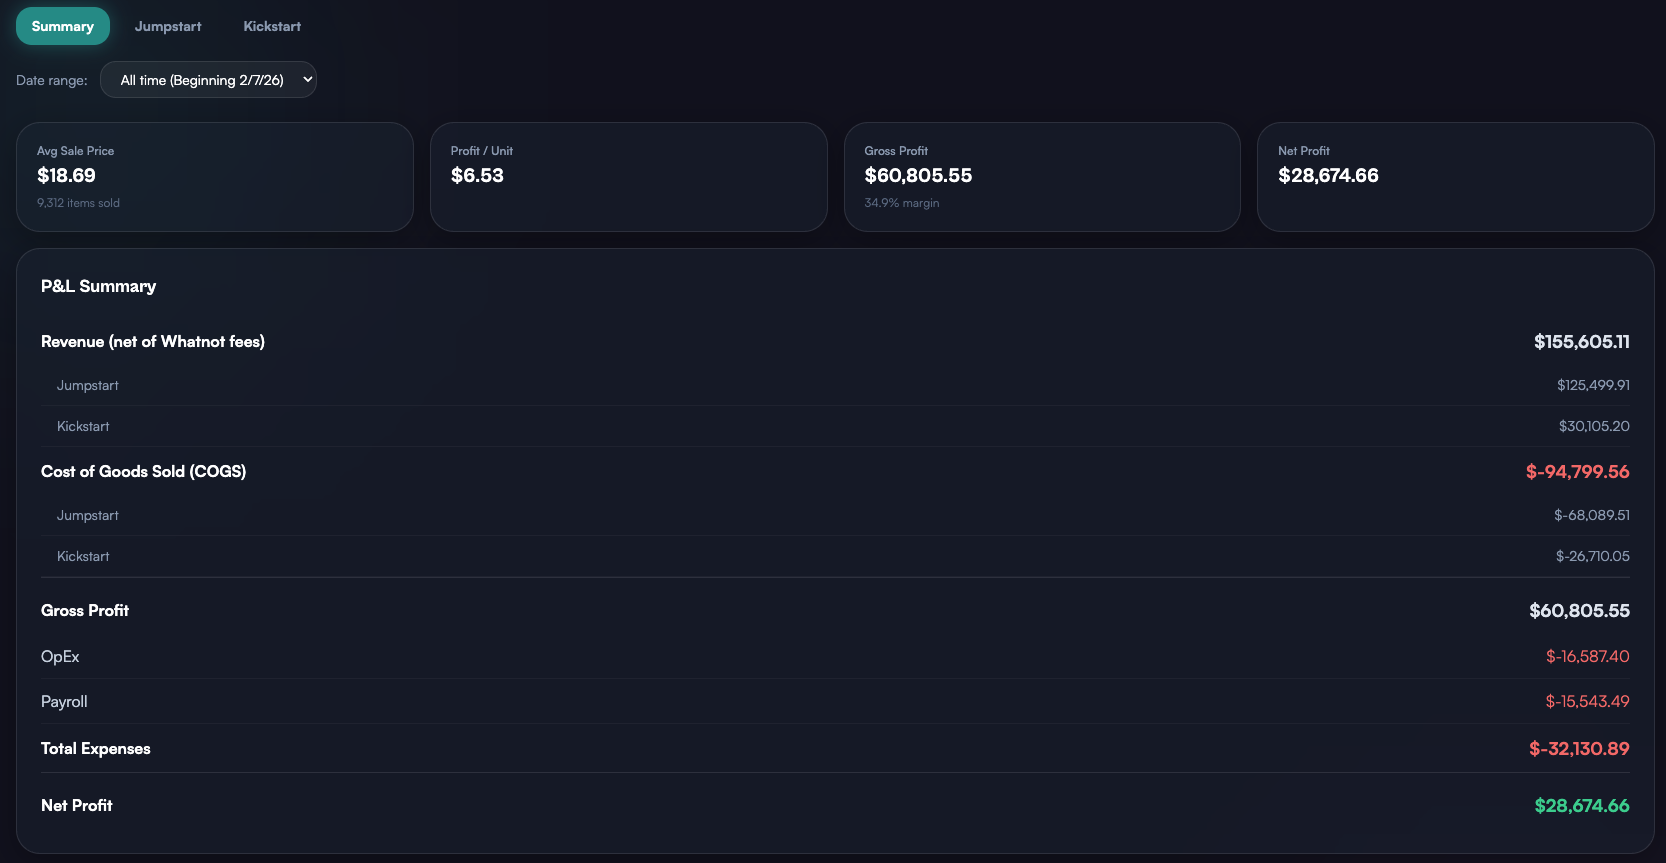1666x863 pixels.
Task: Select the Jumpstart revenue amount $125,499.91
Action: pos(1593,385)
